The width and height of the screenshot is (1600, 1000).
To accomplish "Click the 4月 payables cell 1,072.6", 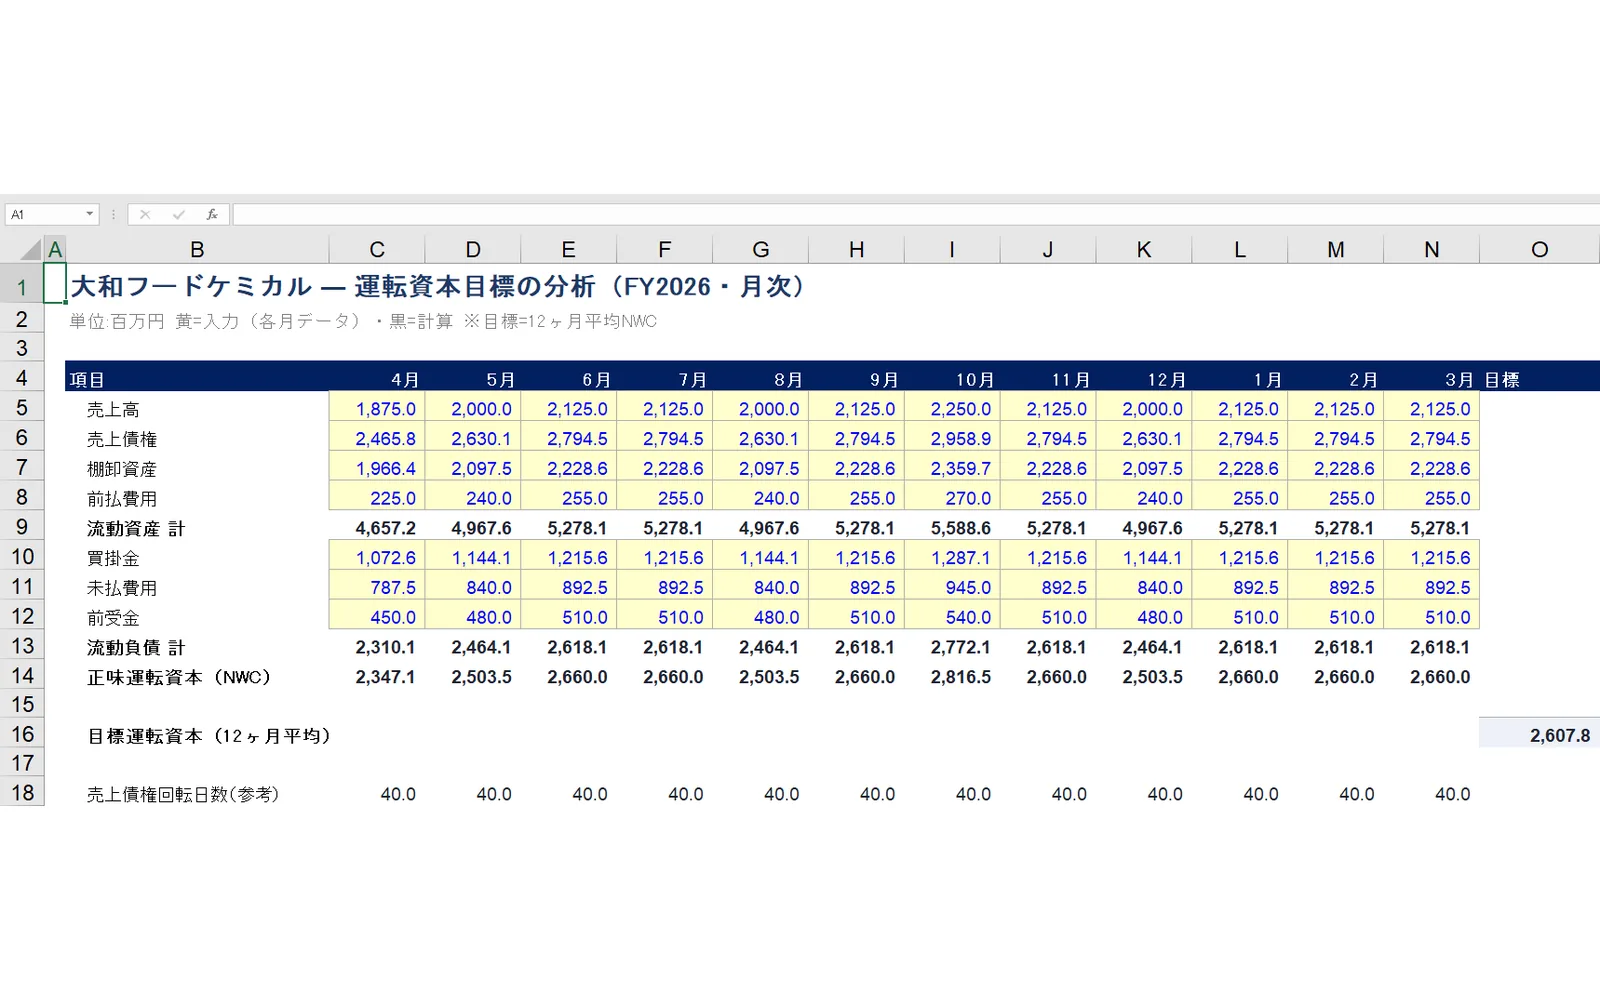I will tap(377, 558).
